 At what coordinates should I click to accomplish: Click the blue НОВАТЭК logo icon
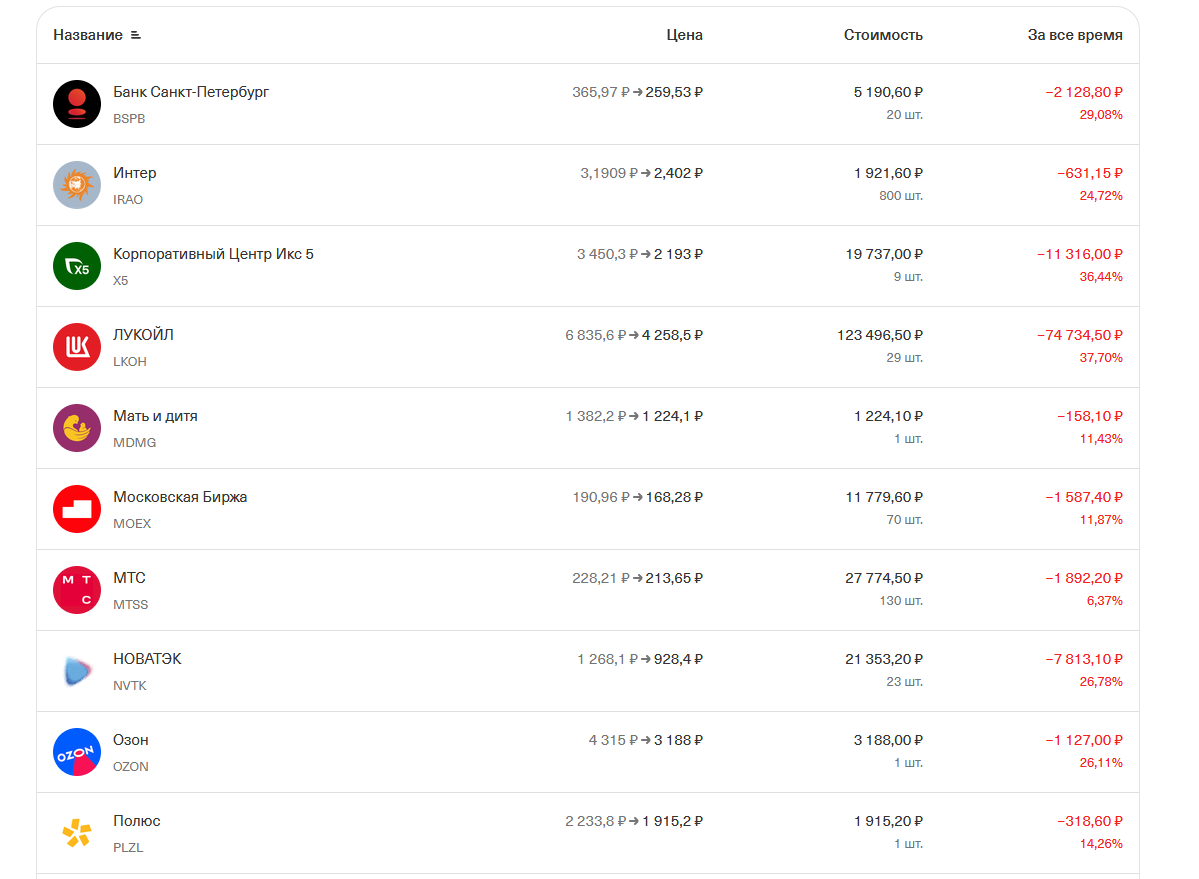(76, 671)
